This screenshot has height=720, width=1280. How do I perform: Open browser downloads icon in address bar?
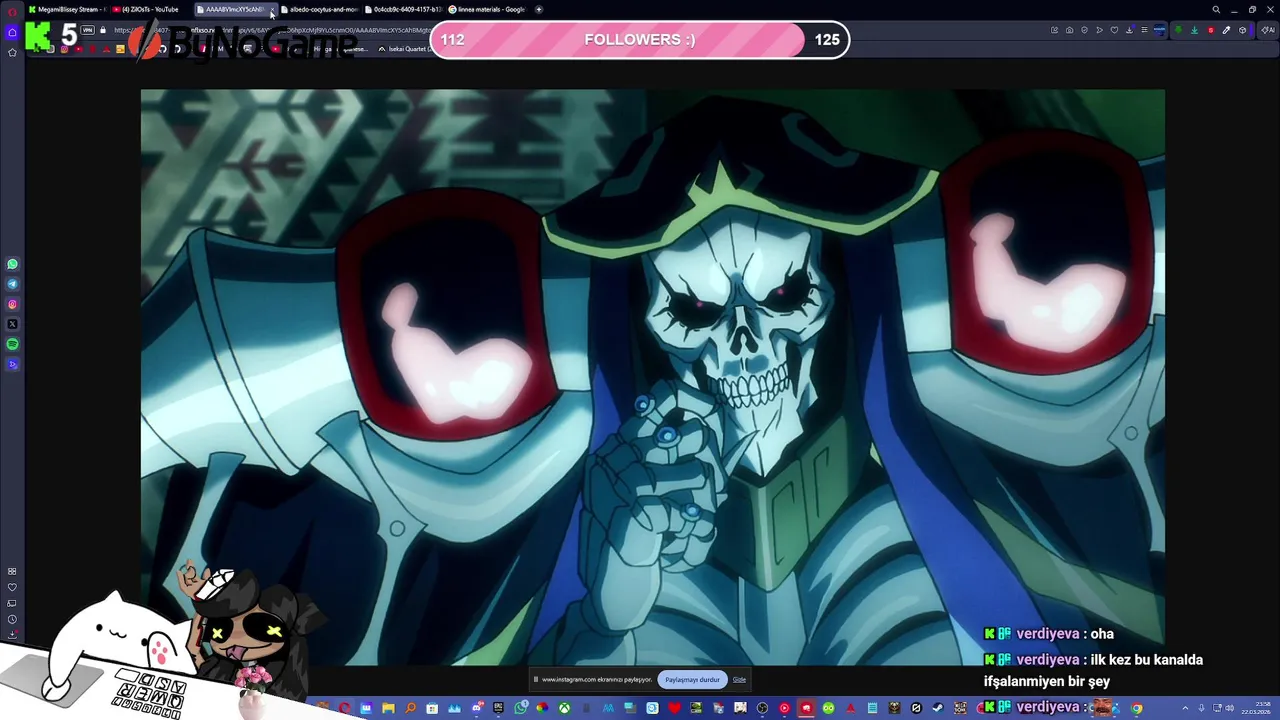1129,30
